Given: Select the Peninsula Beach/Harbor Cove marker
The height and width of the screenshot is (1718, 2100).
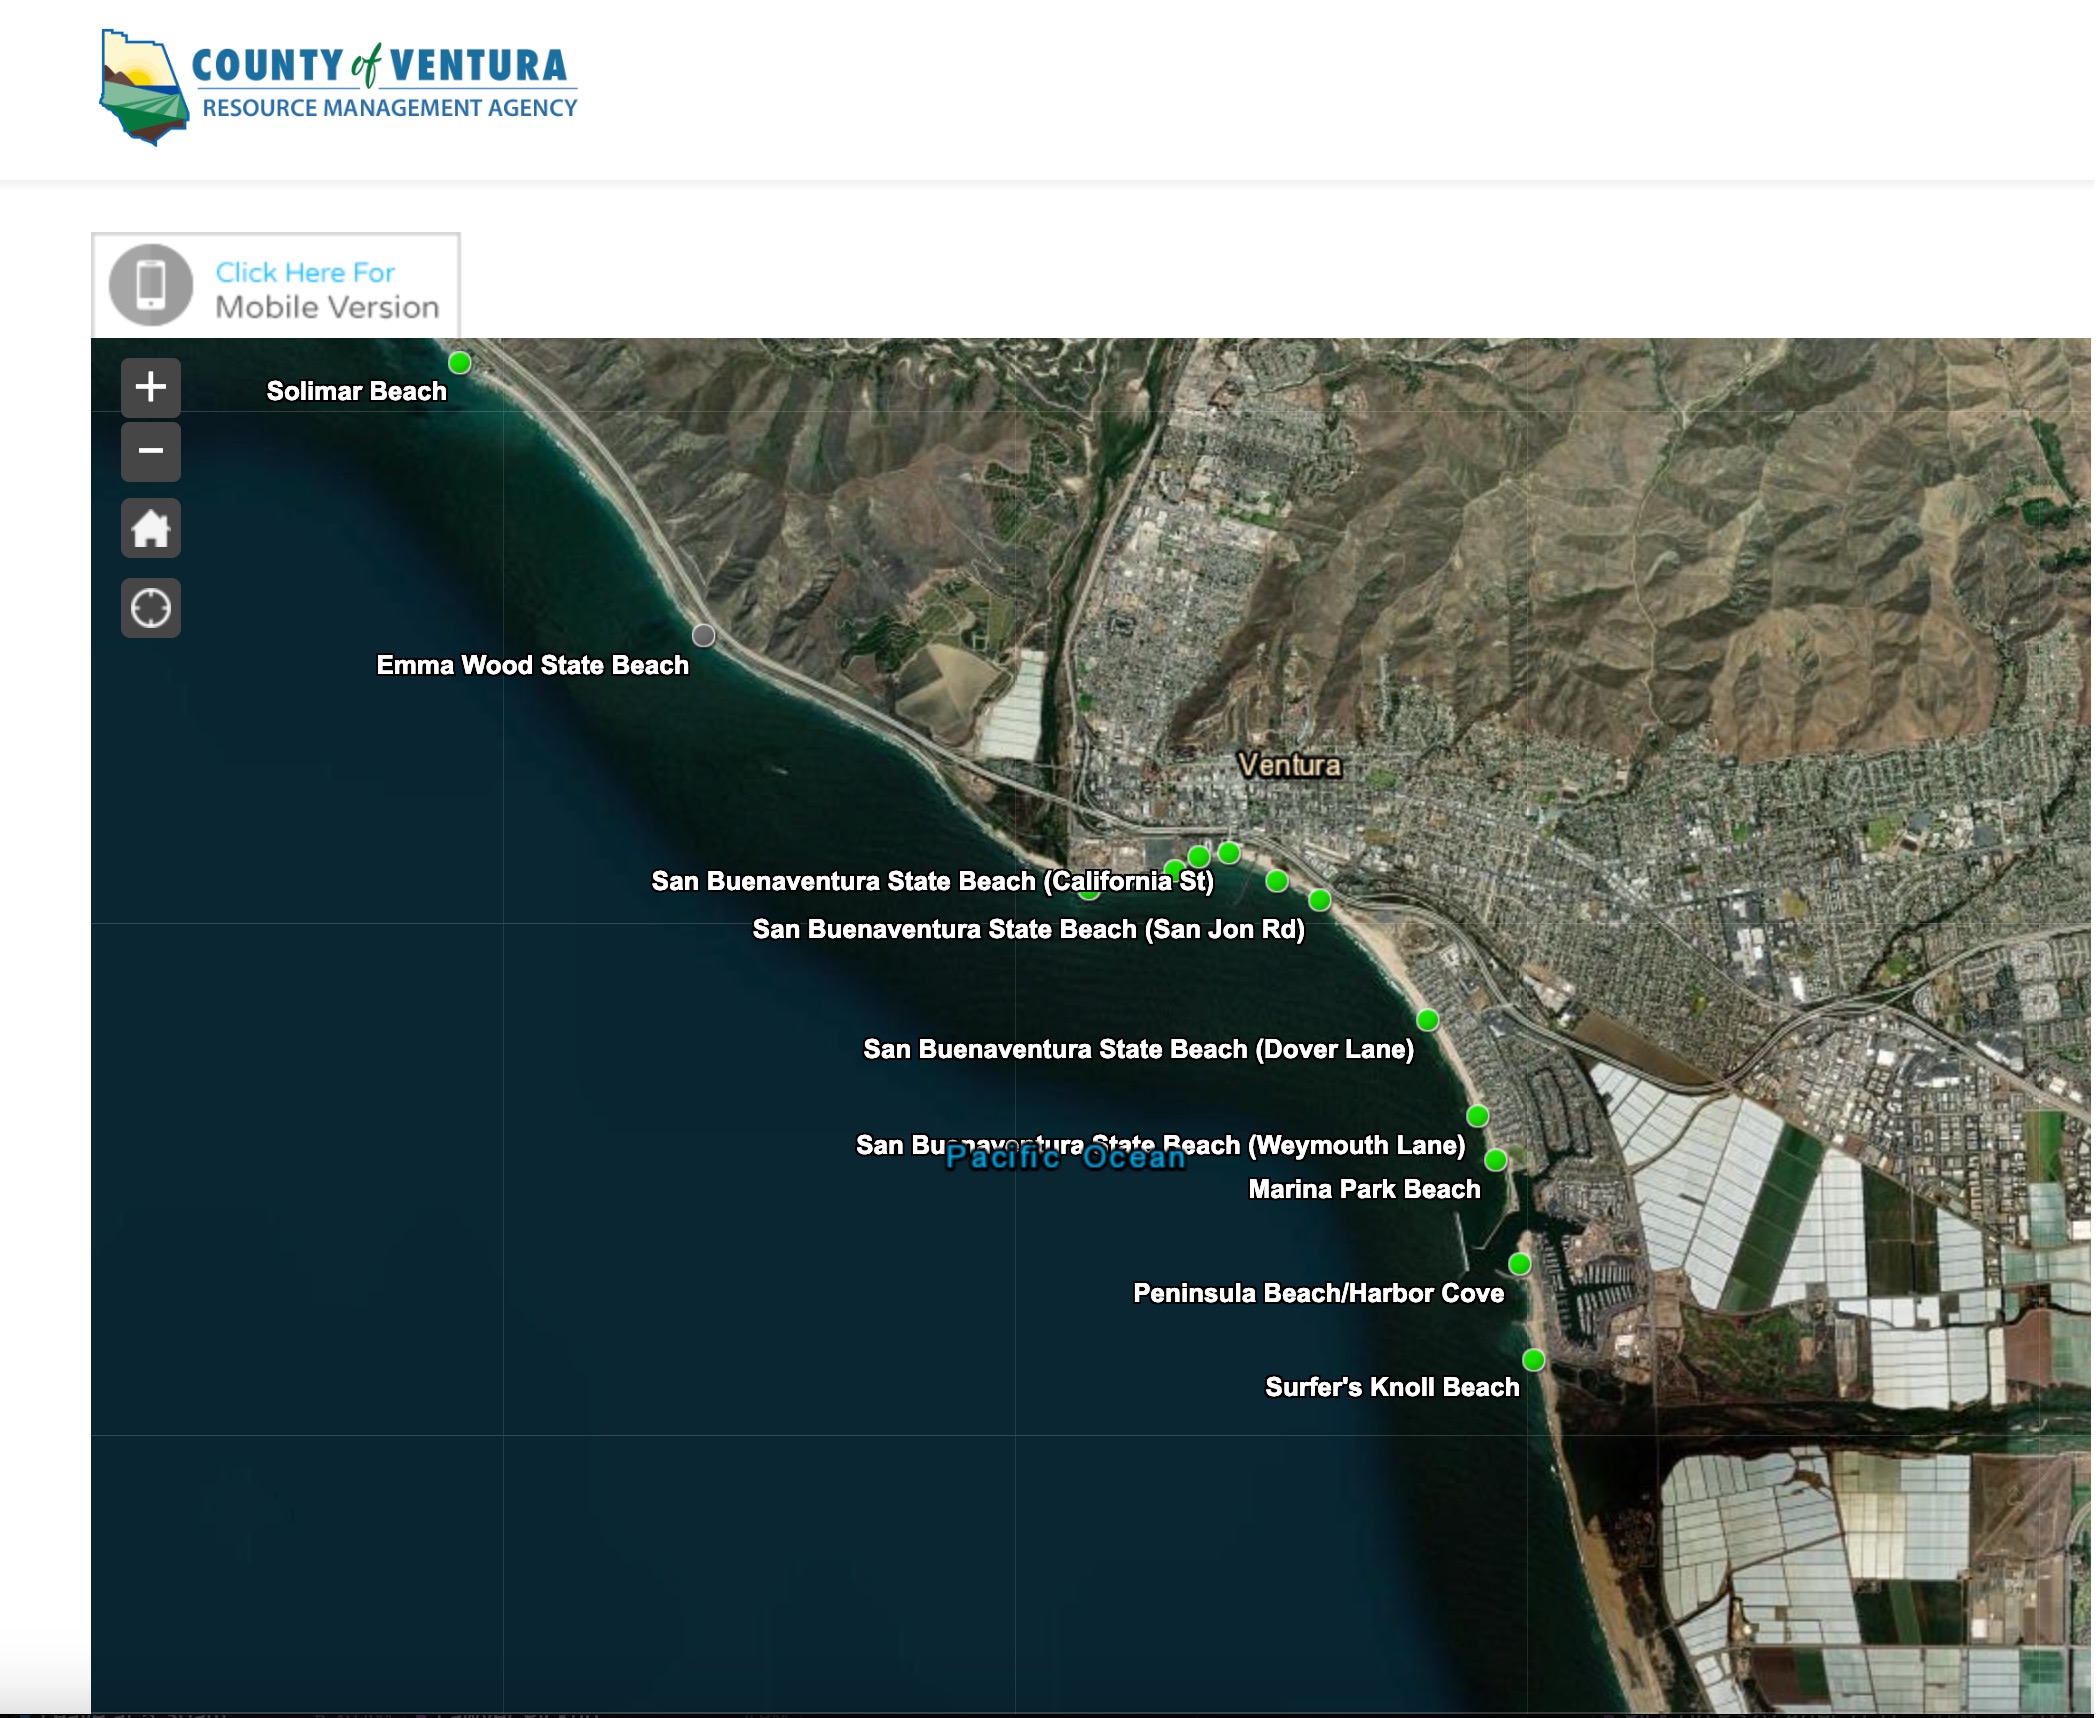Looking at the screenshot, I should [x=1519, y=1264].
